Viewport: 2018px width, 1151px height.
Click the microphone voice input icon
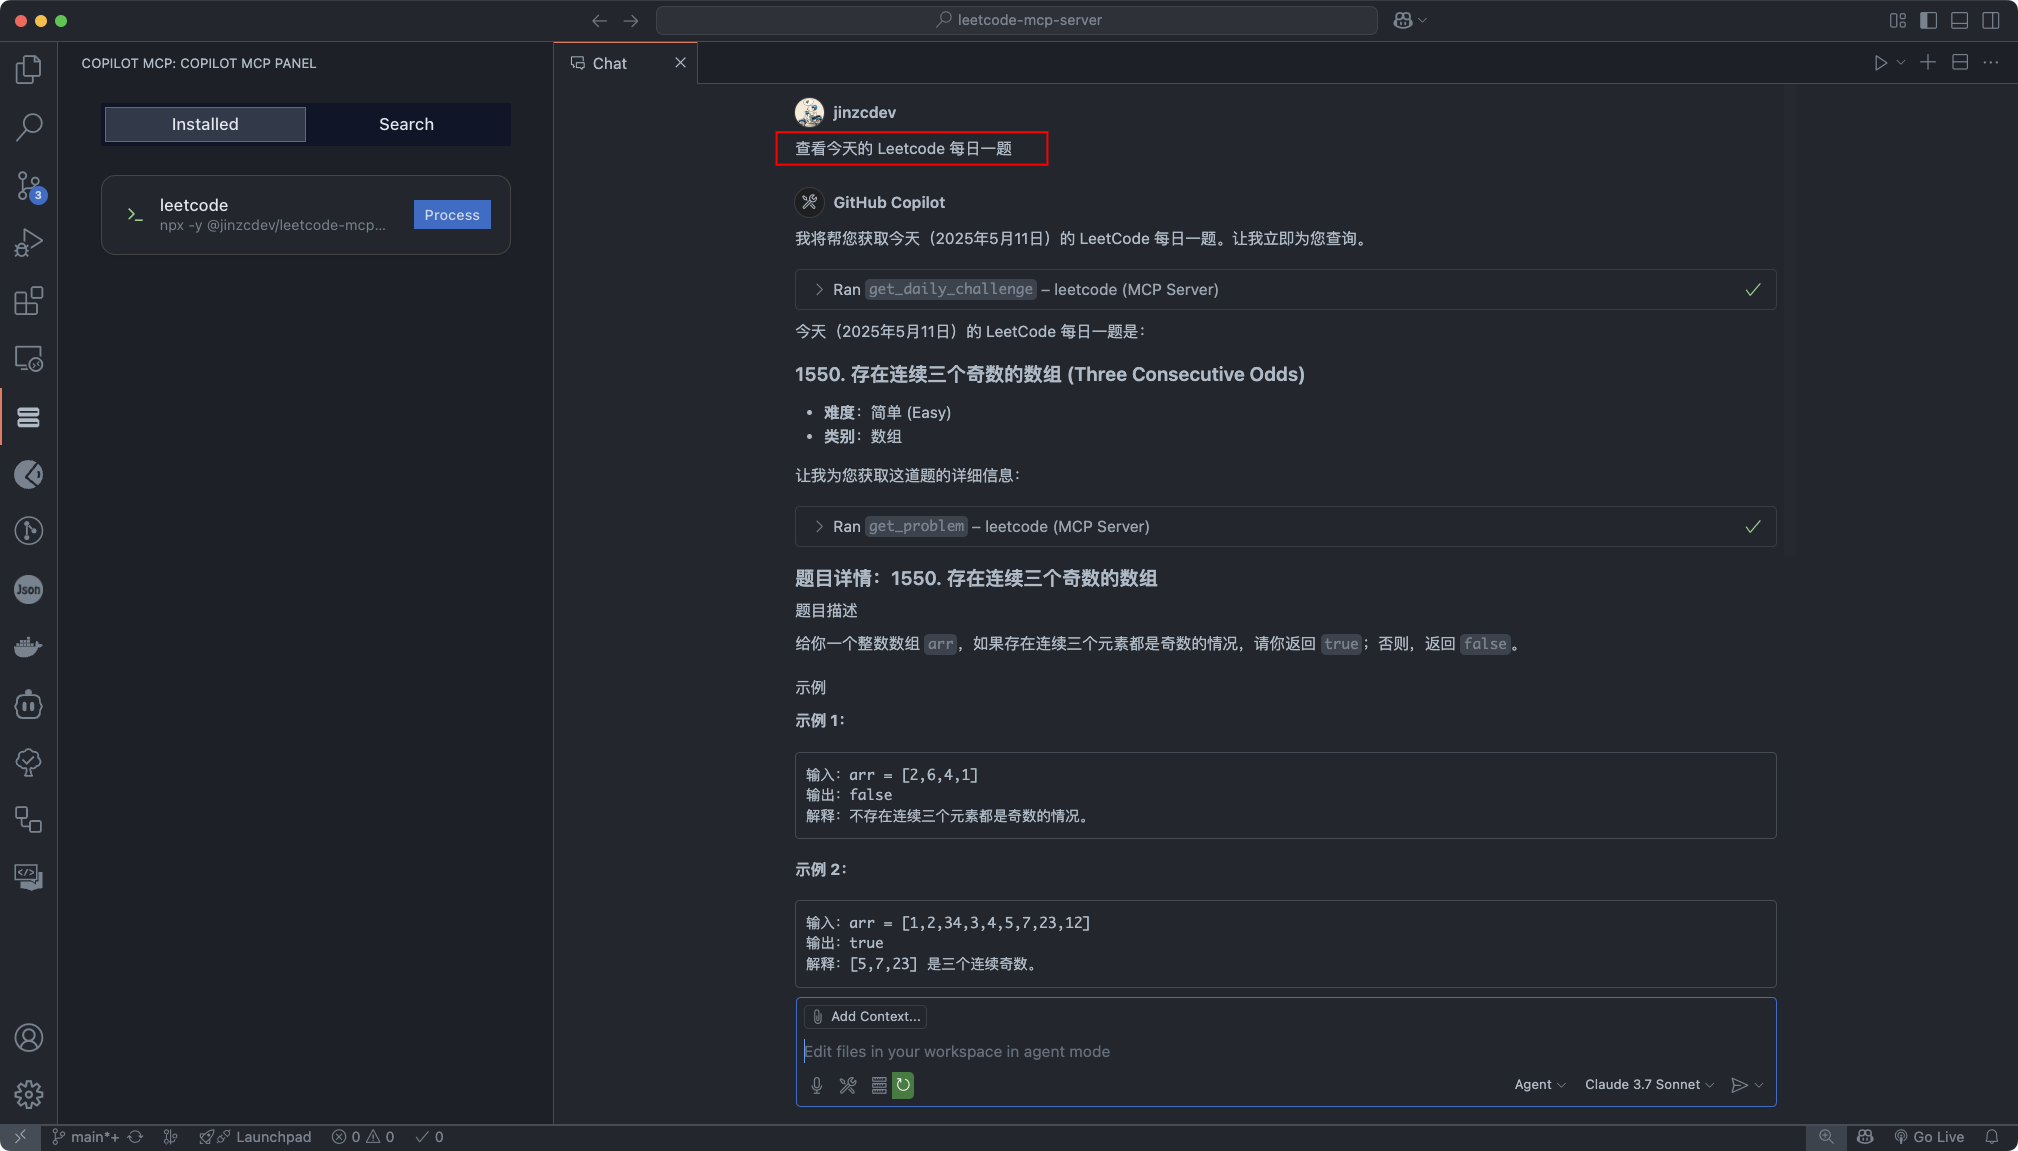(817, 1085)
